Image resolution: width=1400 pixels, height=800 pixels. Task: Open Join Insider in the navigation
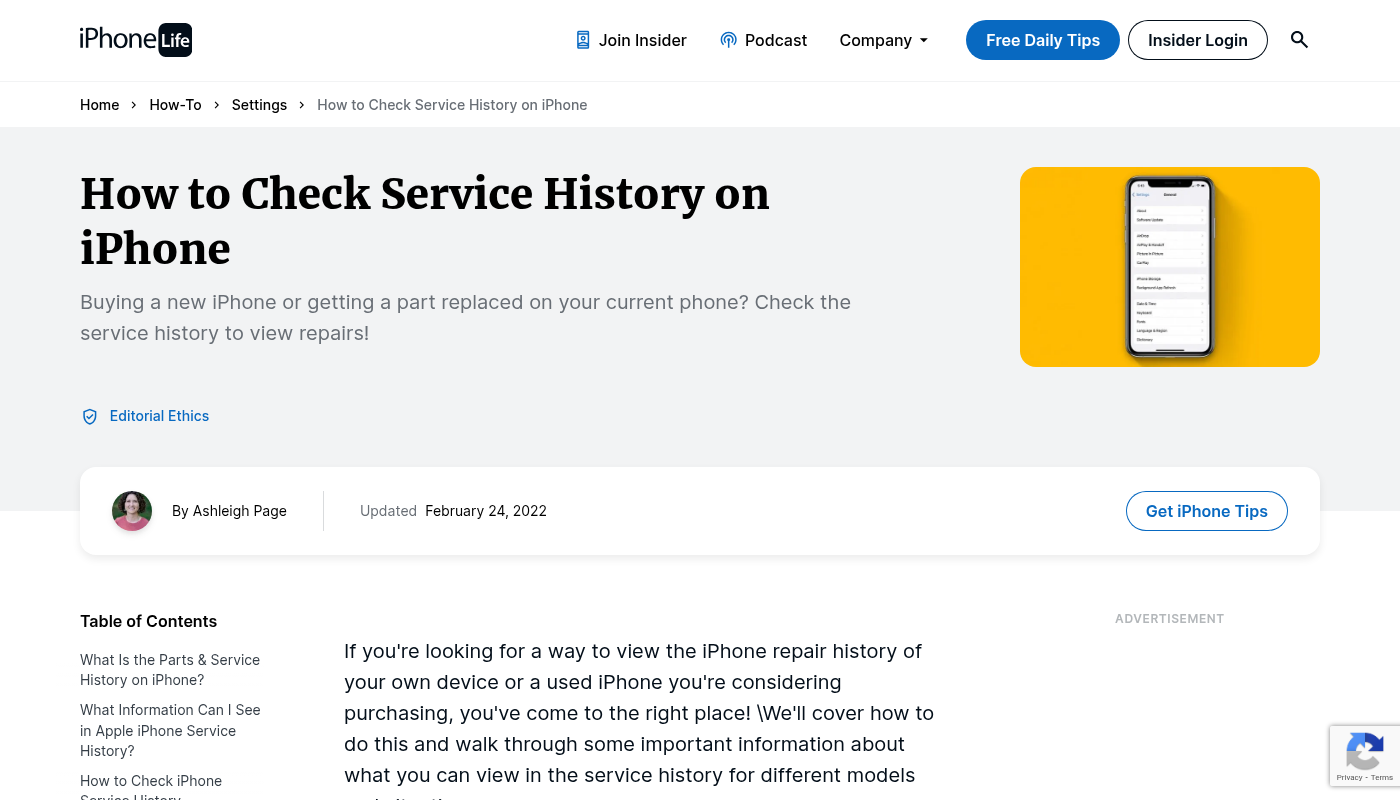point(642,40)
